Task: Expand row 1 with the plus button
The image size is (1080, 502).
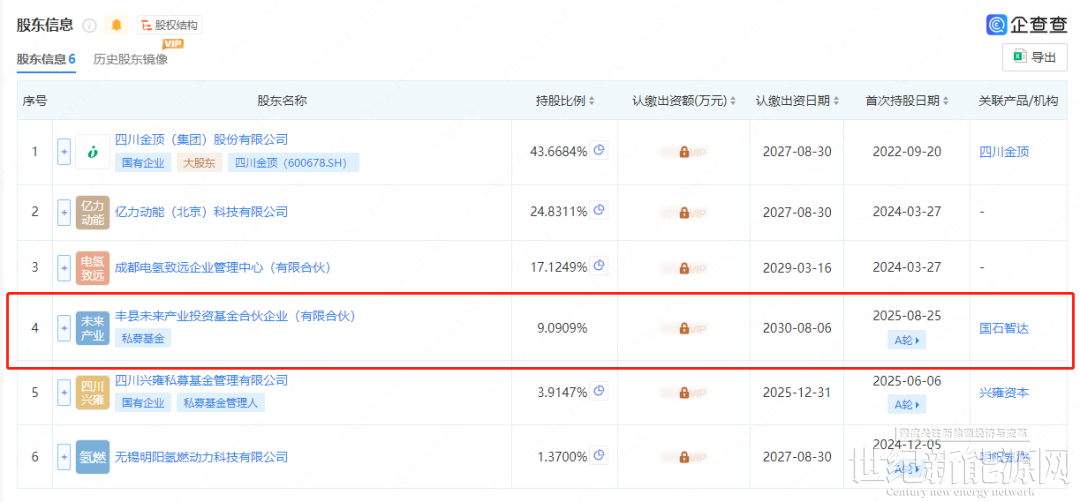Action: pyautogui.click(x=64, y=152)
